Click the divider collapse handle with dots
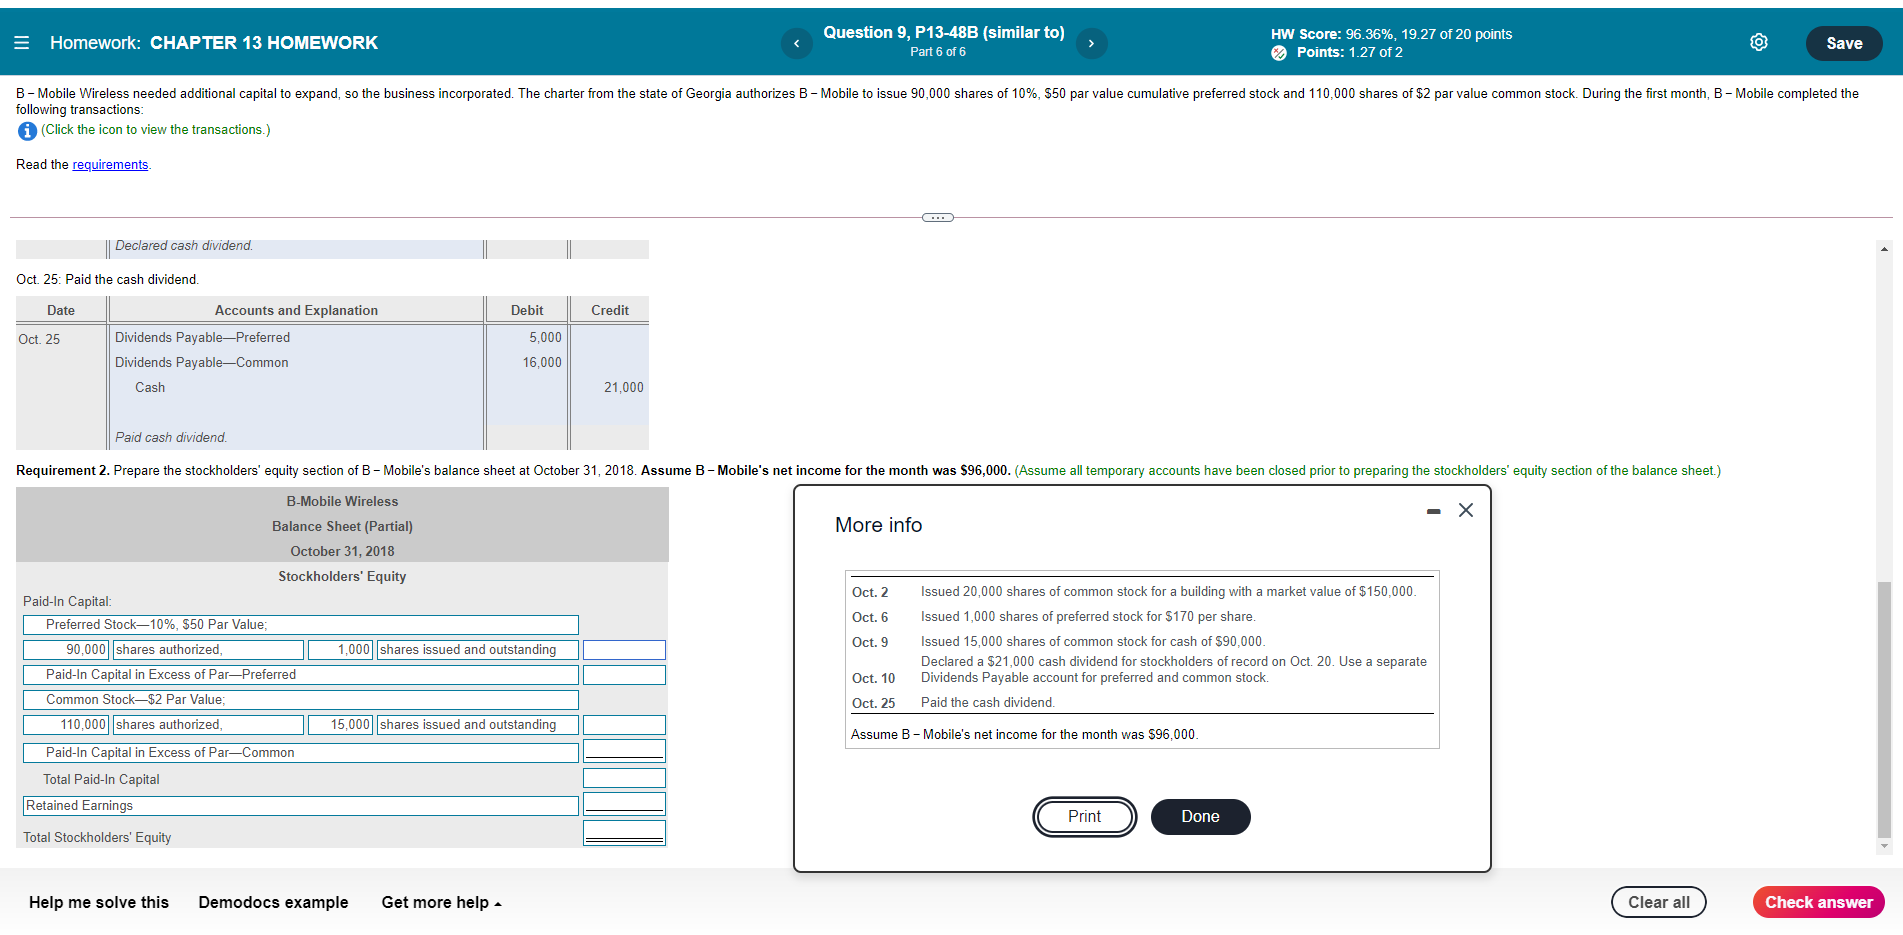 click(938, 217)
